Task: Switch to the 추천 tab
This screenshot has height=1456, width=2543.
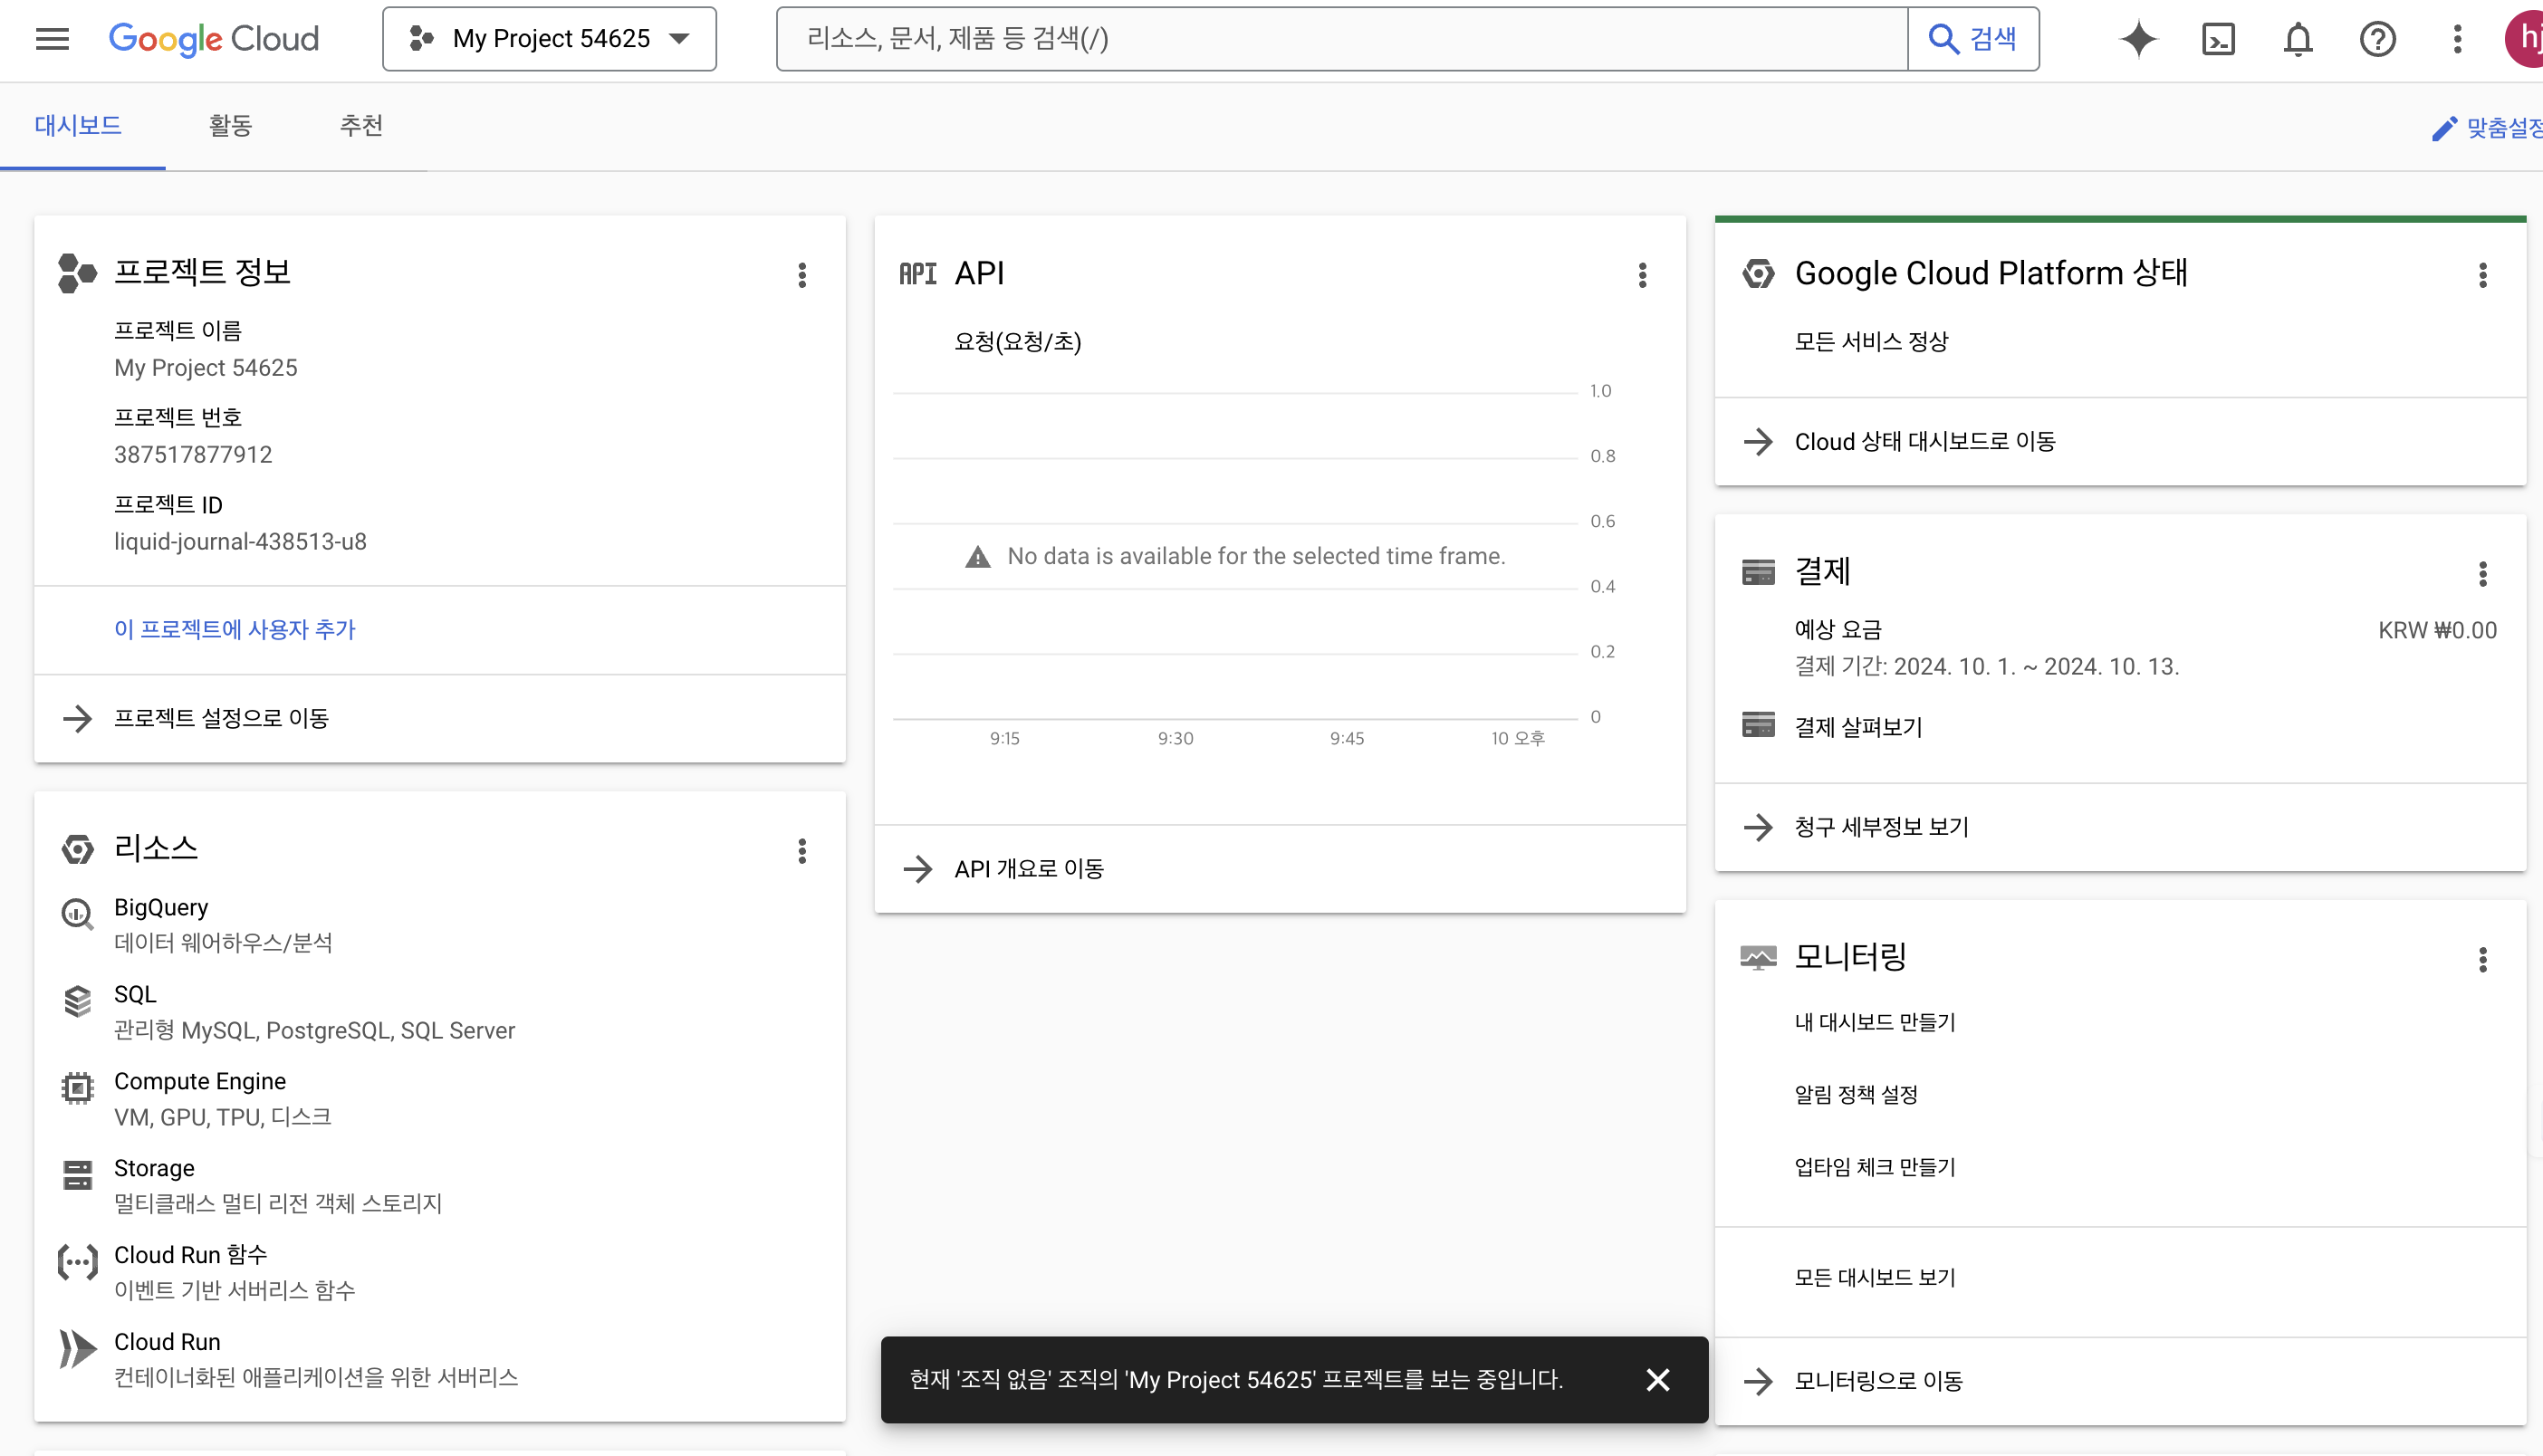Action: [361, 125]
